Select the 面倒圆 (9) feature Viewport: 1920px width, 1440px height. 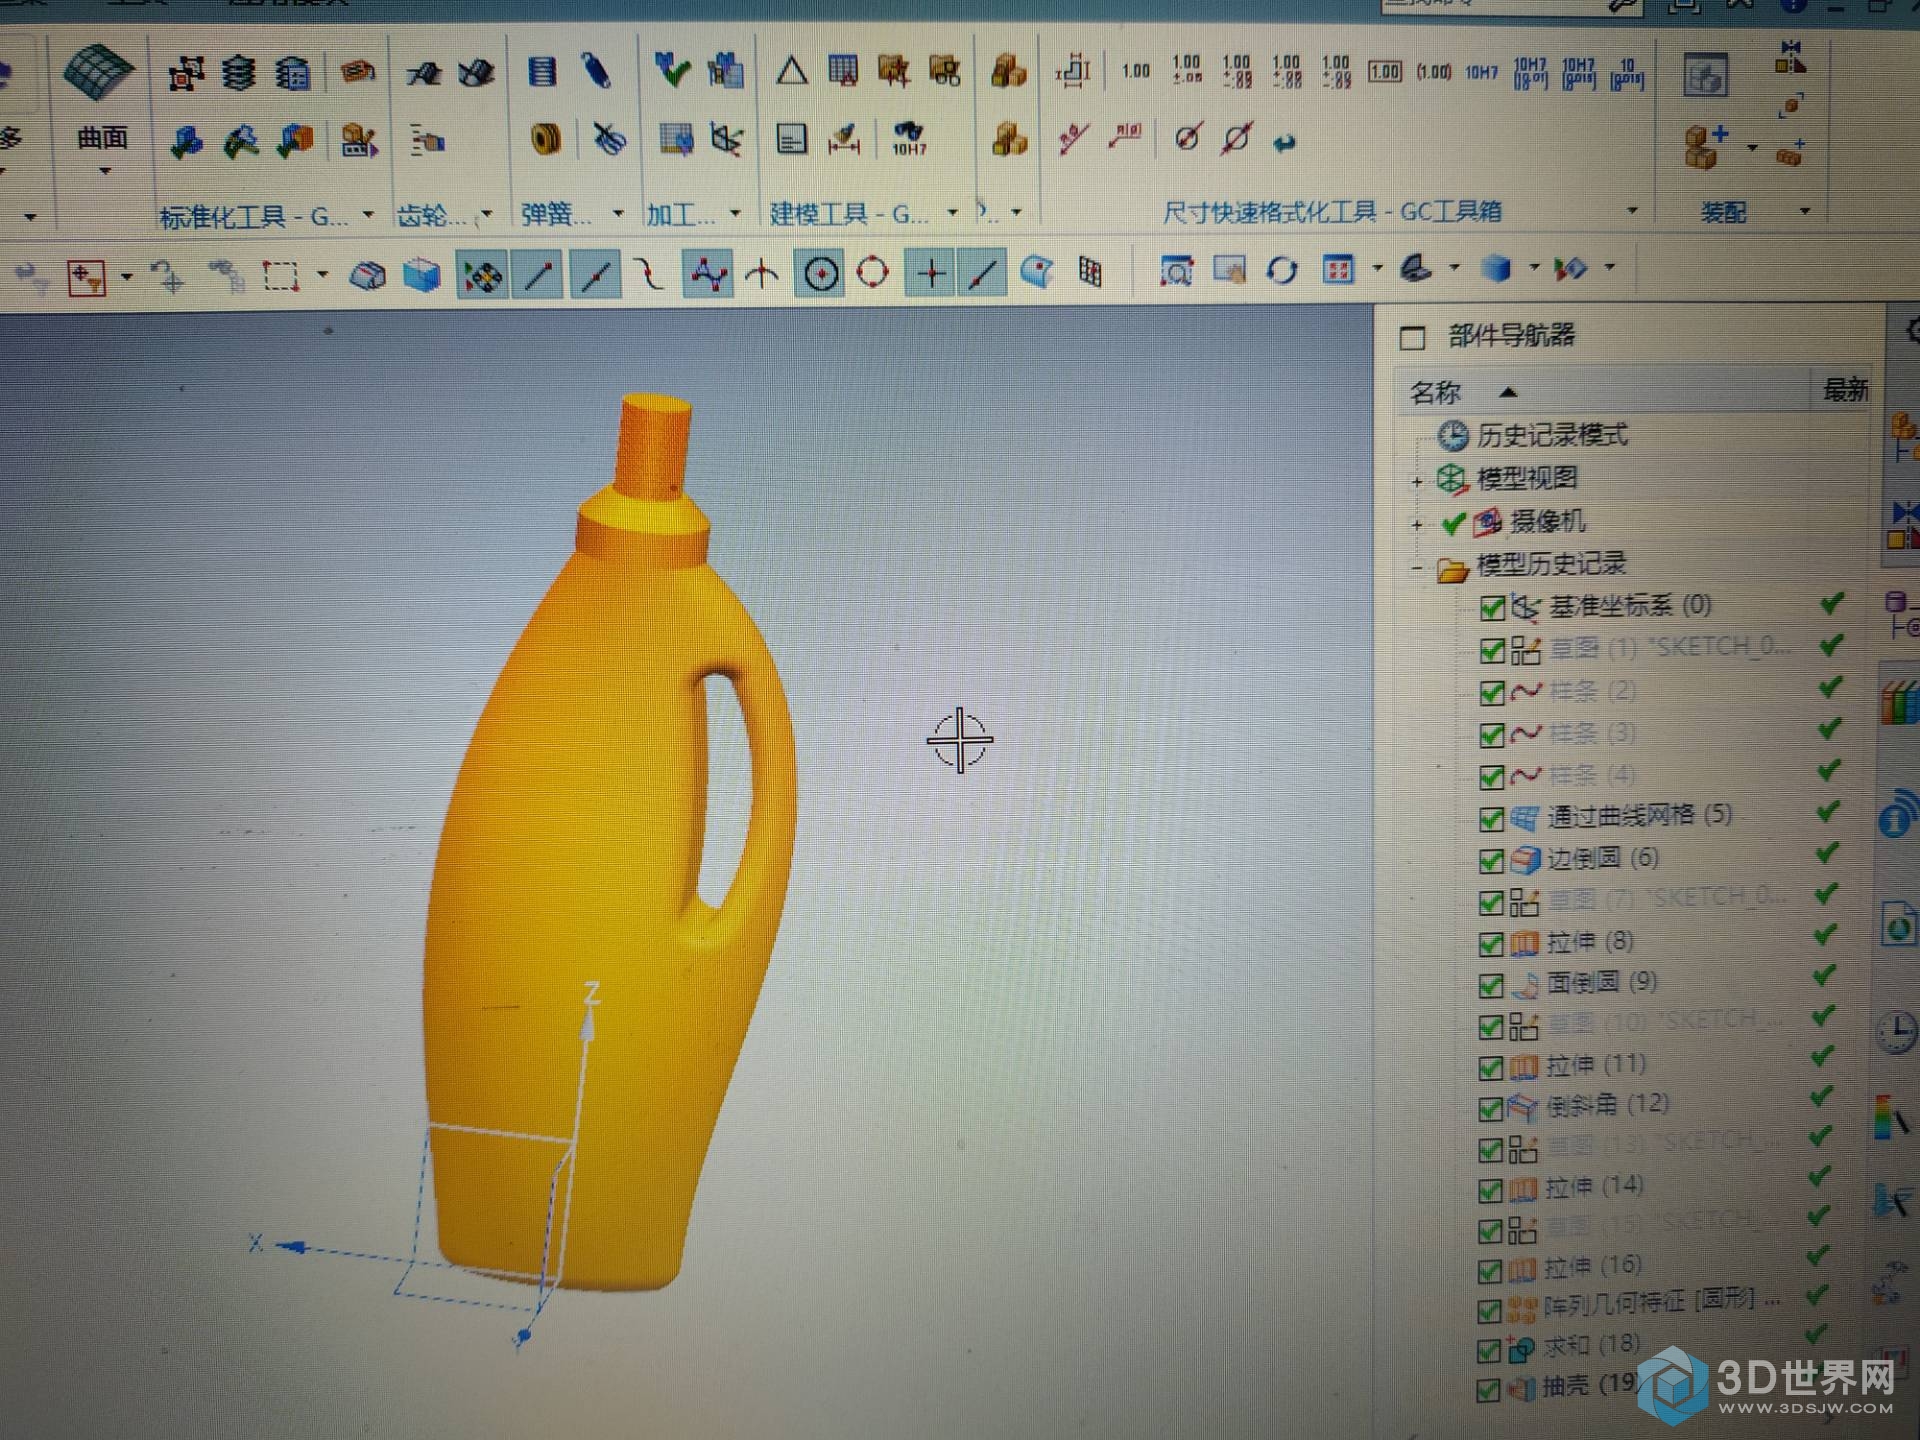[x=1601, y=982]
